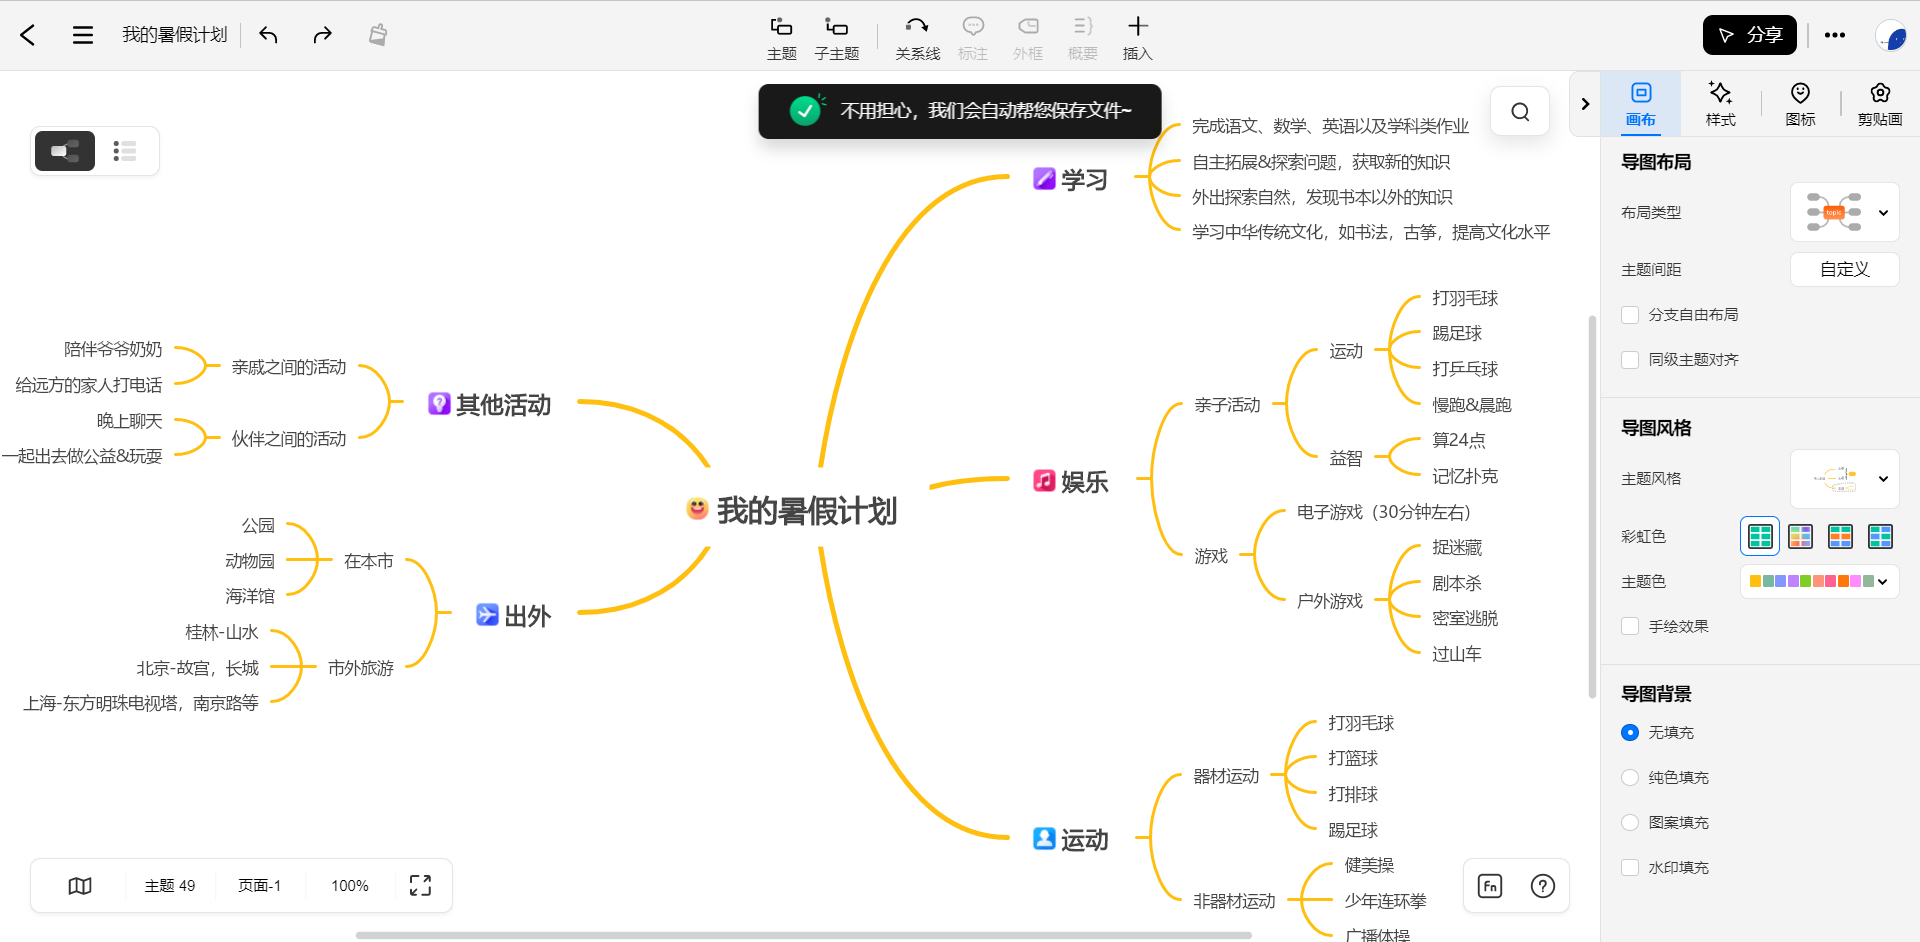The height and width of the screenshot is (942, 1920).
Task: Switch to outline list view mode
Action: pos(125,151)
